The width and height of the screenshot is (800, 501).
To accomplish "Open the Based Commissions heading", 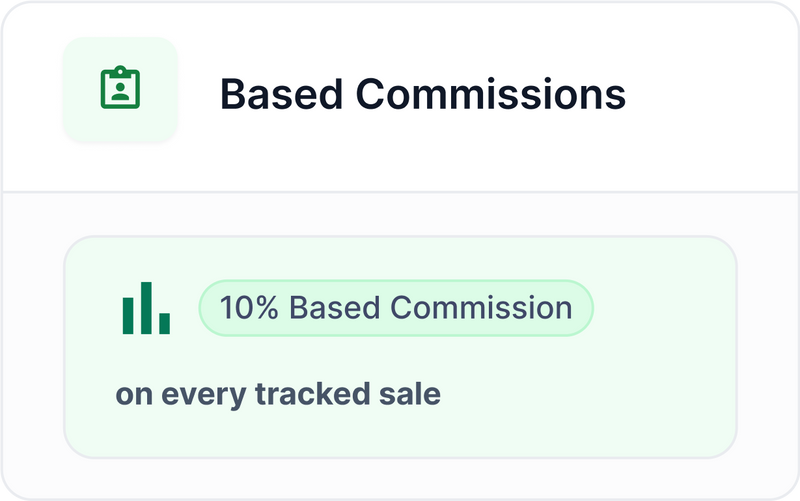I will pyautogui.click(x=422, y=95).
